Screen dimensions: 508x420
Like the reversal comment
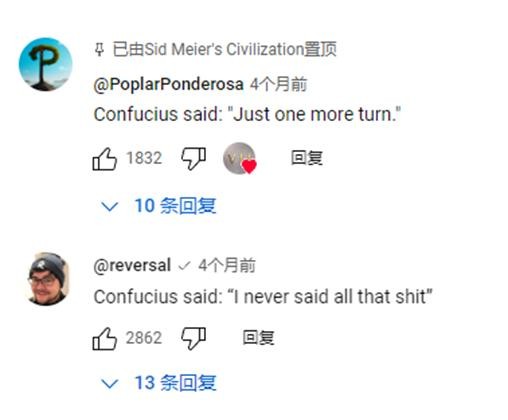105,338
